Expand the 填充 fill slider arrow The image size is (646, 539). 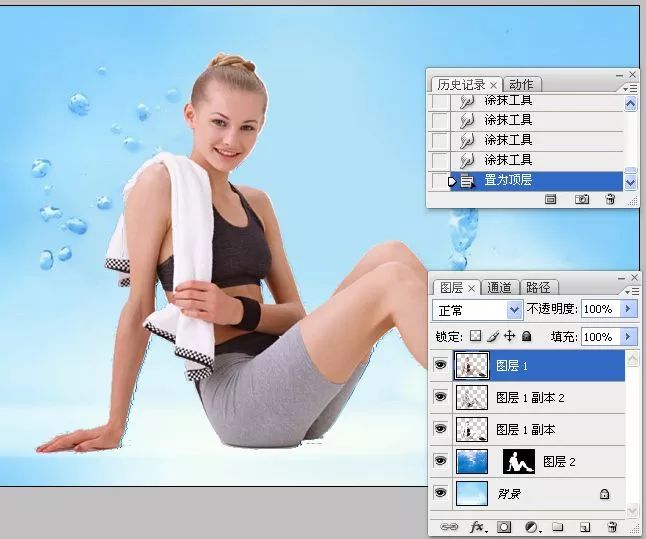(628, 337)
